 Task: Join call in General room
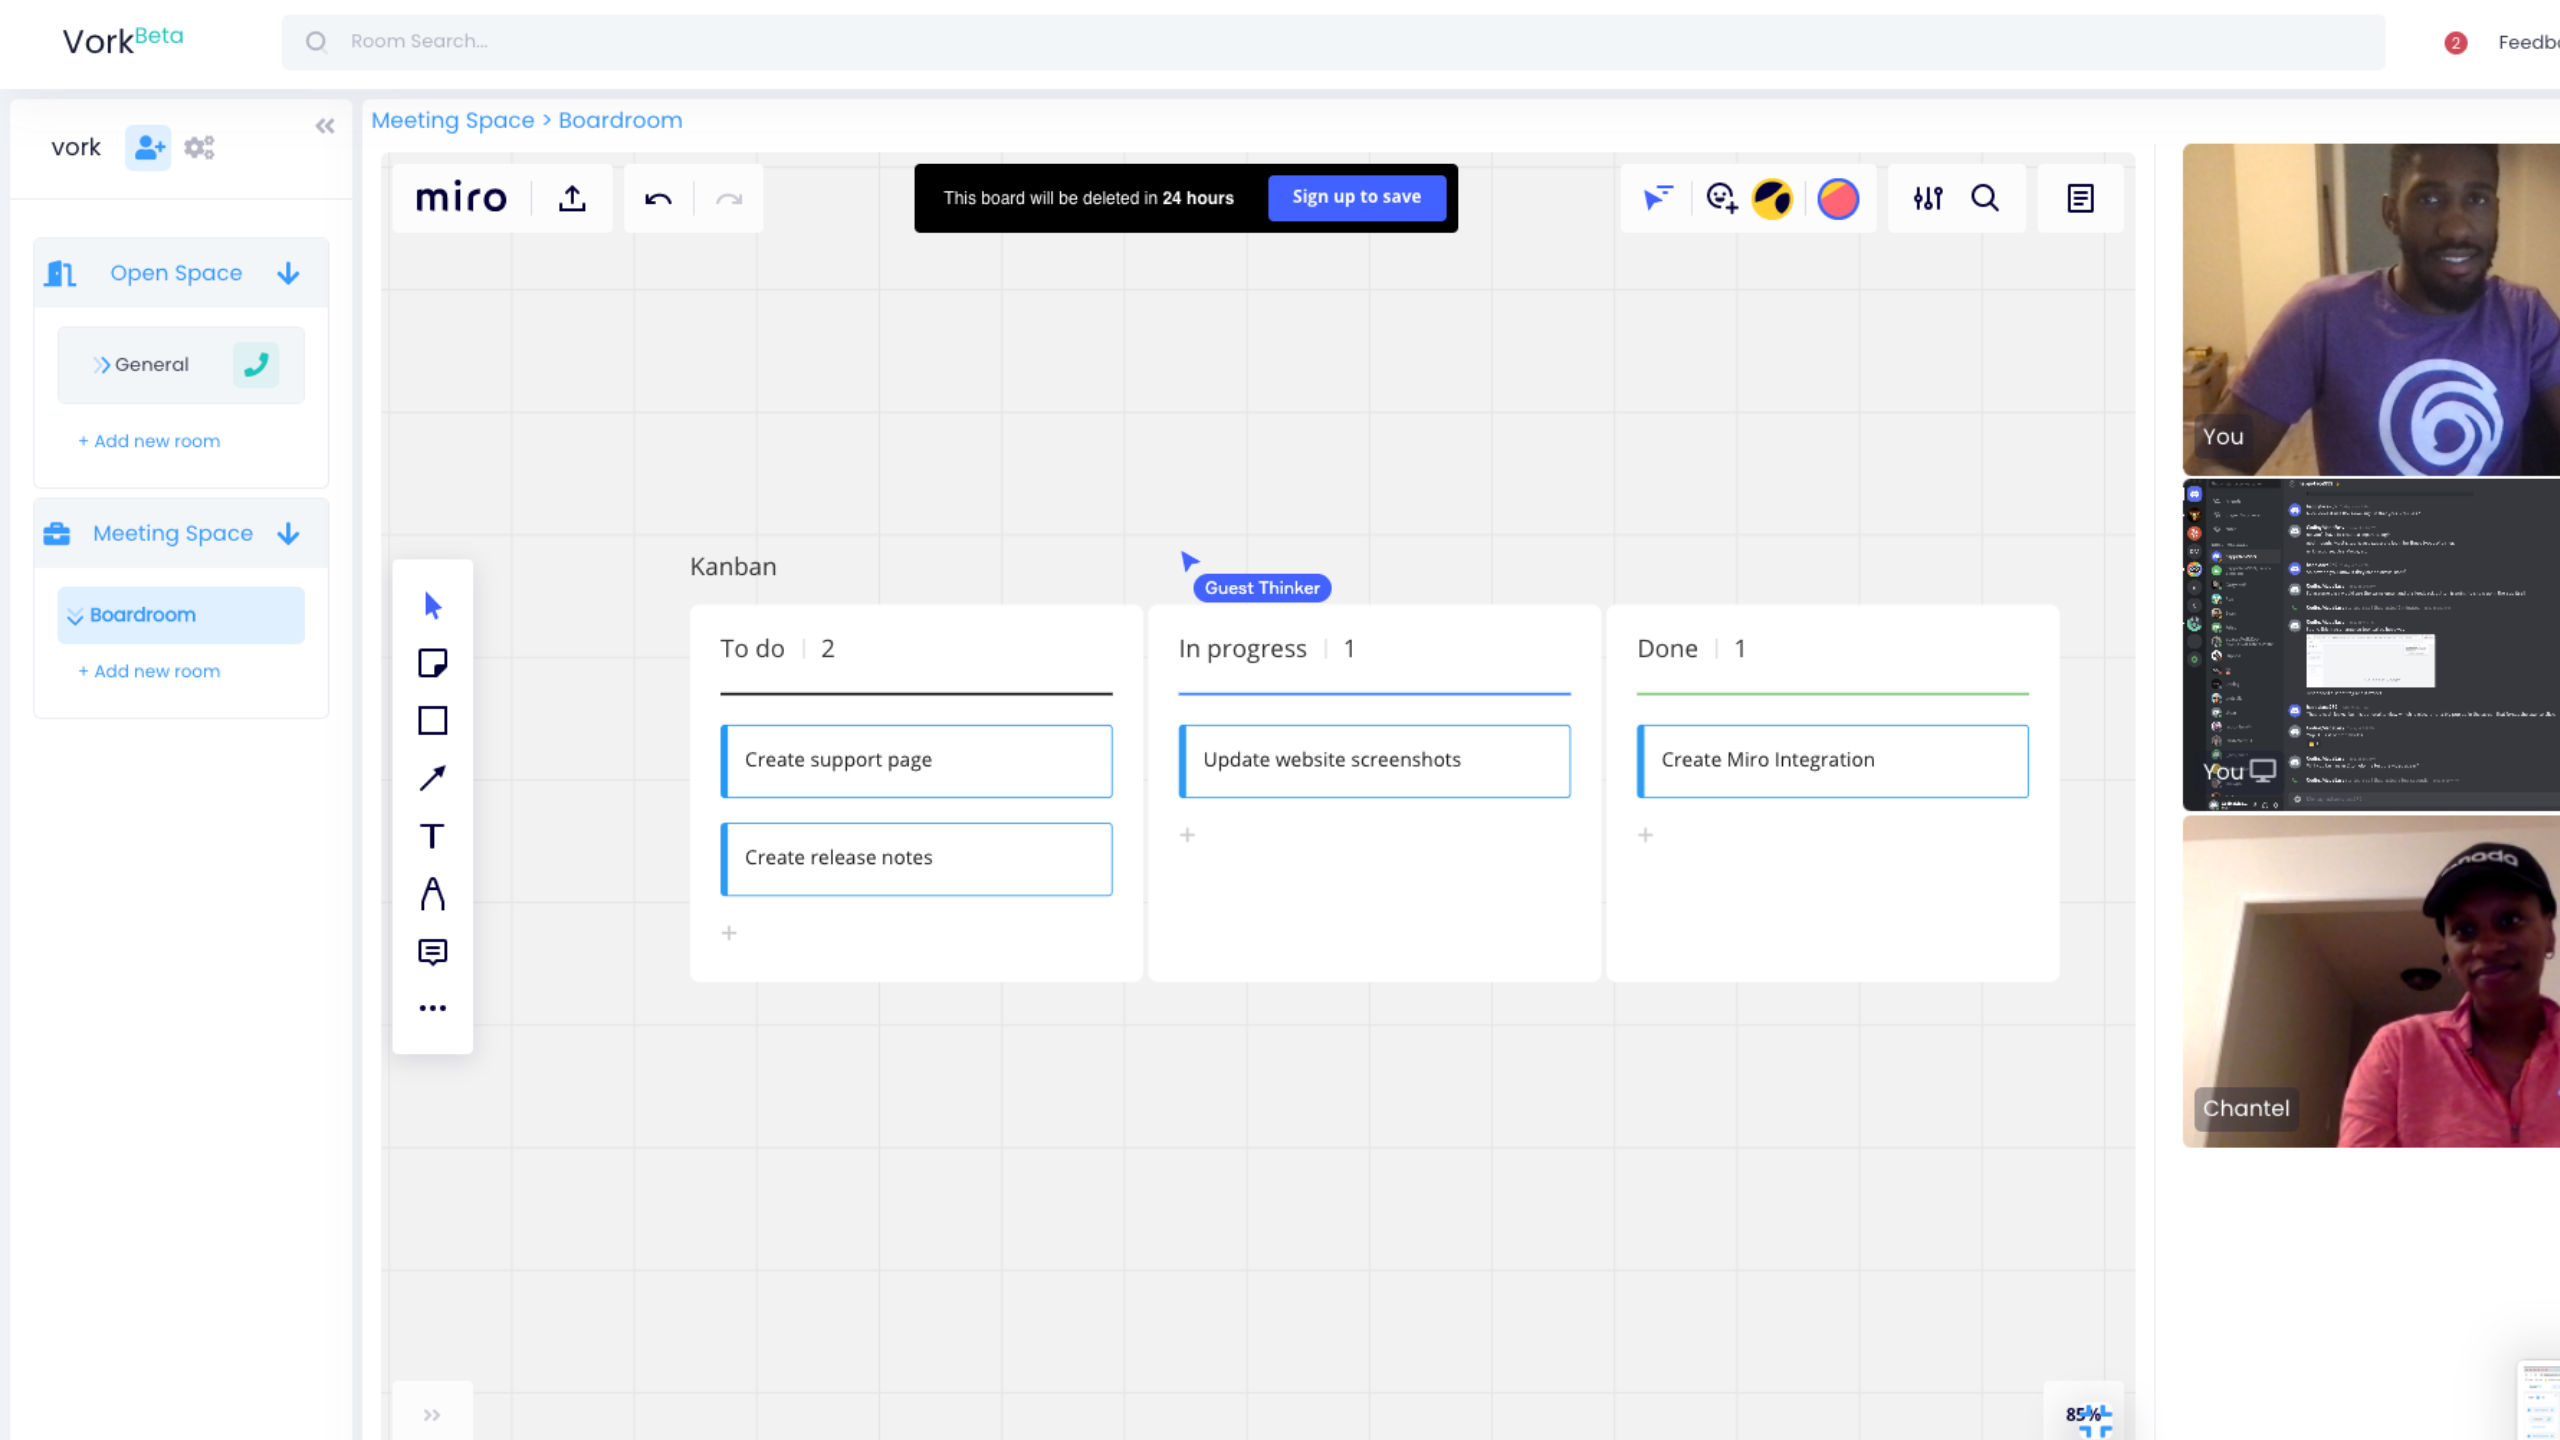click(256, 365)
